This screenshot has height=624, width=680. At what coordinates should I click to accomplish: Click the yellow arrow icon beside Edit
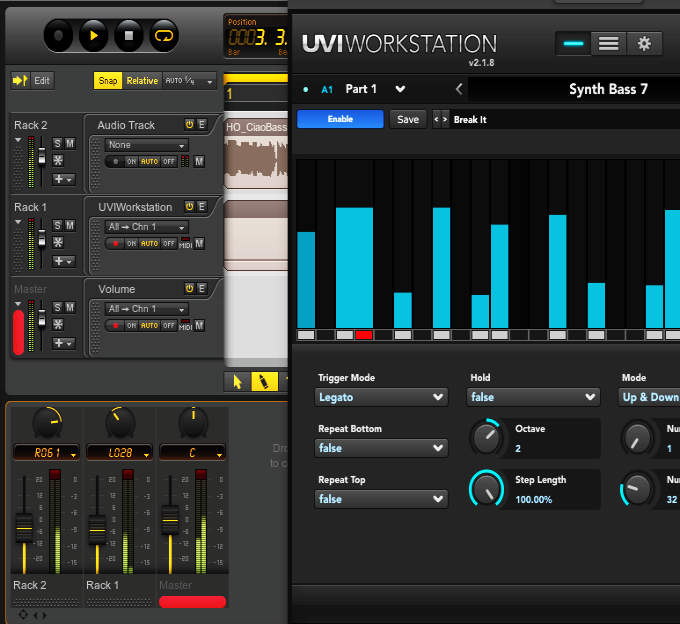point(20,80)
